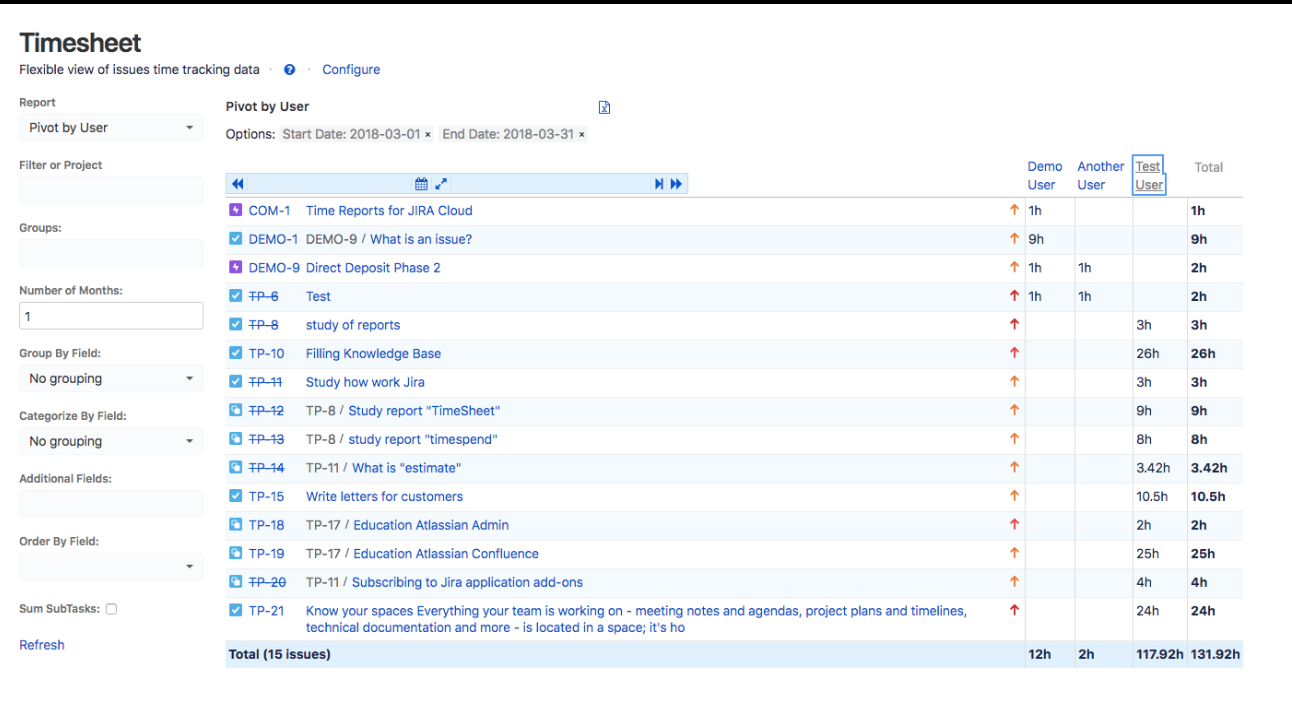Open the Report dropdown showing Pivot by User
The image size is (1292, 710).
(111, 127)
